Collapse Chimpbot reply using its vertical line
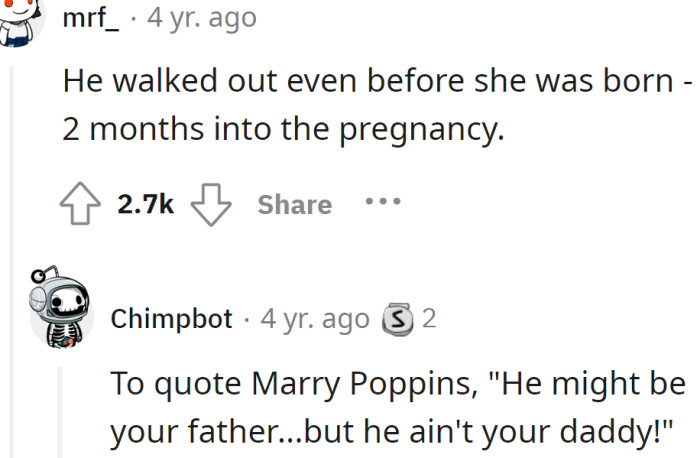 click(61, 410)
